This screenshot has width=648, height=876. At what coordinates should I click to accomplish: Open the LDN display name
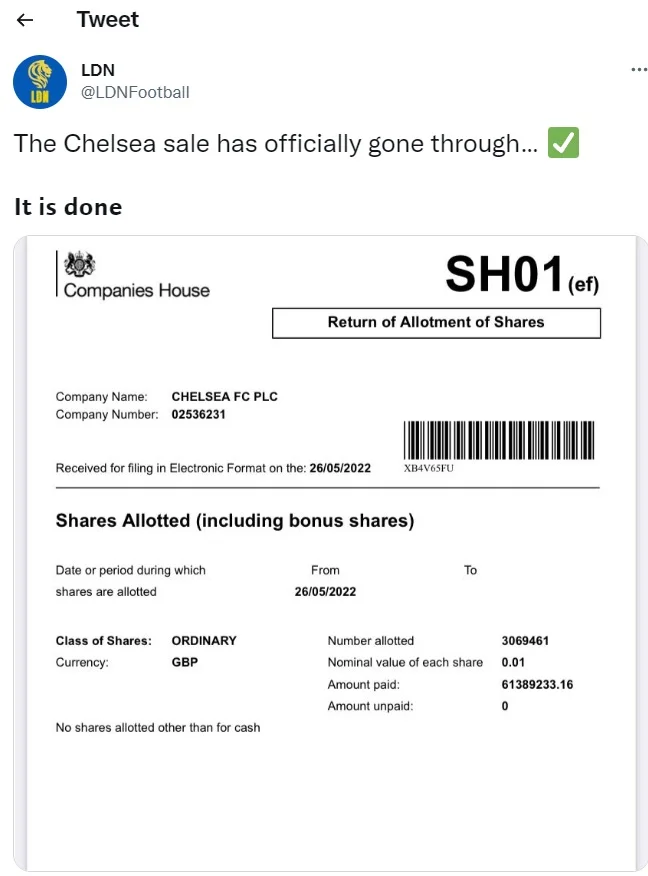coord(98,70)
